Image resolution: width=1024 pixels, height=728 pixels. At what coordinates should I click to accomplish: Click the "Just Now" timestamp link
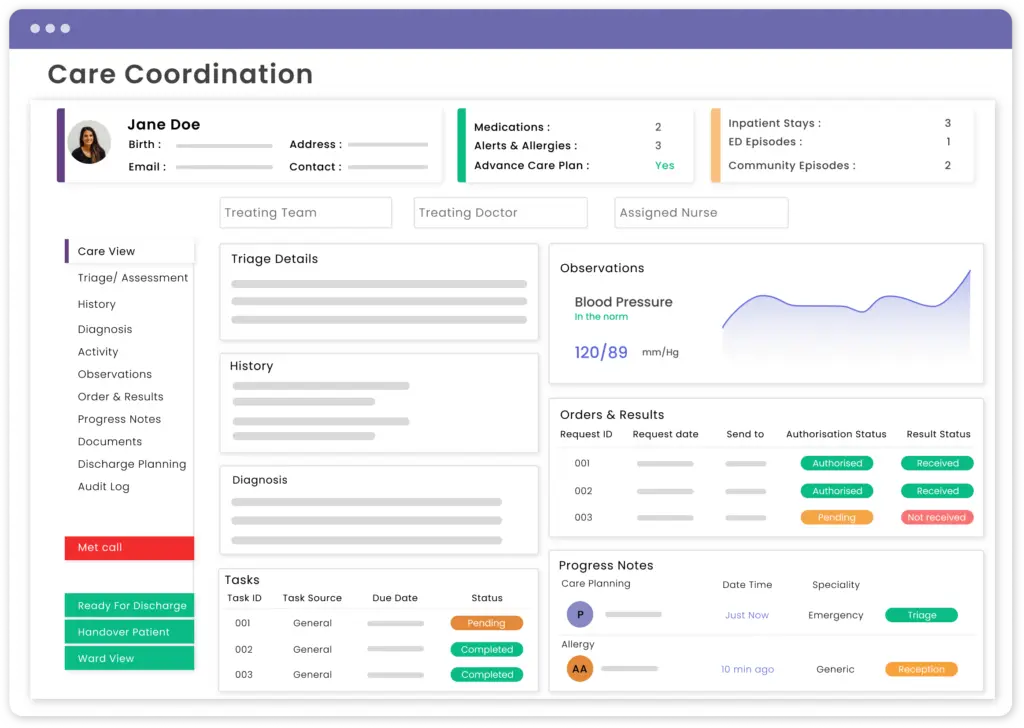tap(747, 614)
